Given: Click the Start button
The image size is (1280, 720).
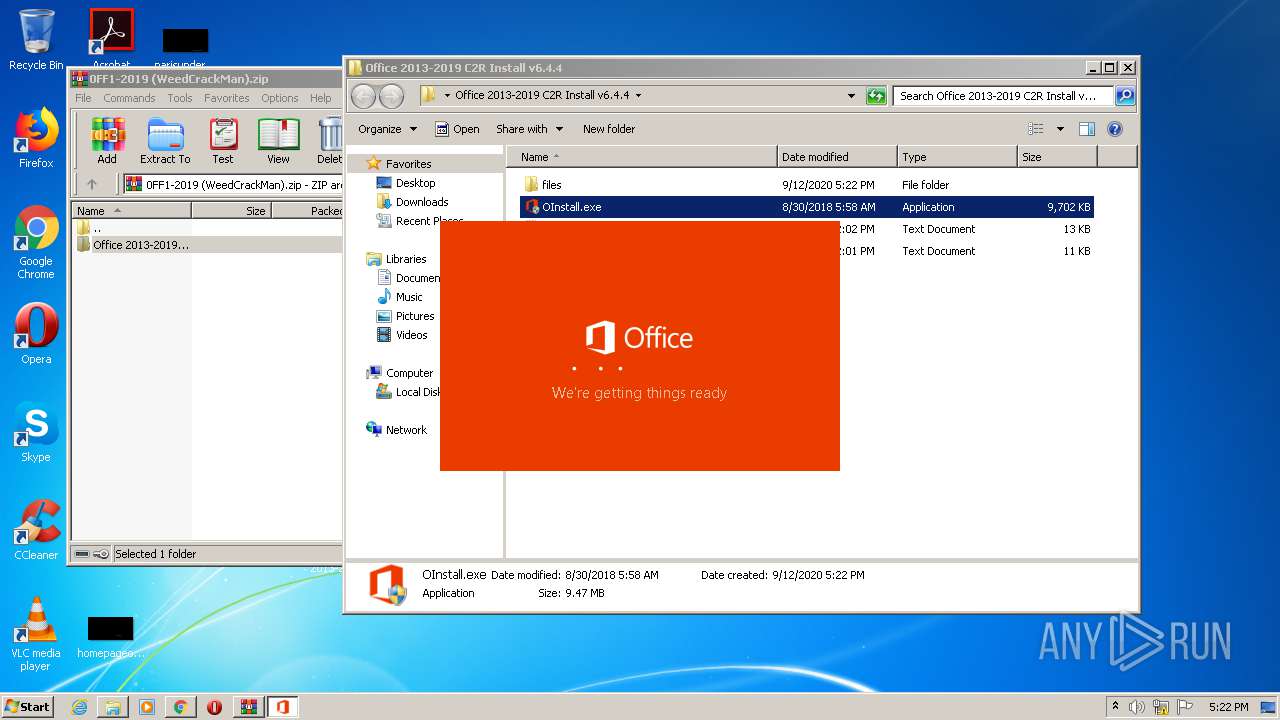Looking at the screenshot, I should pos(28,707).
